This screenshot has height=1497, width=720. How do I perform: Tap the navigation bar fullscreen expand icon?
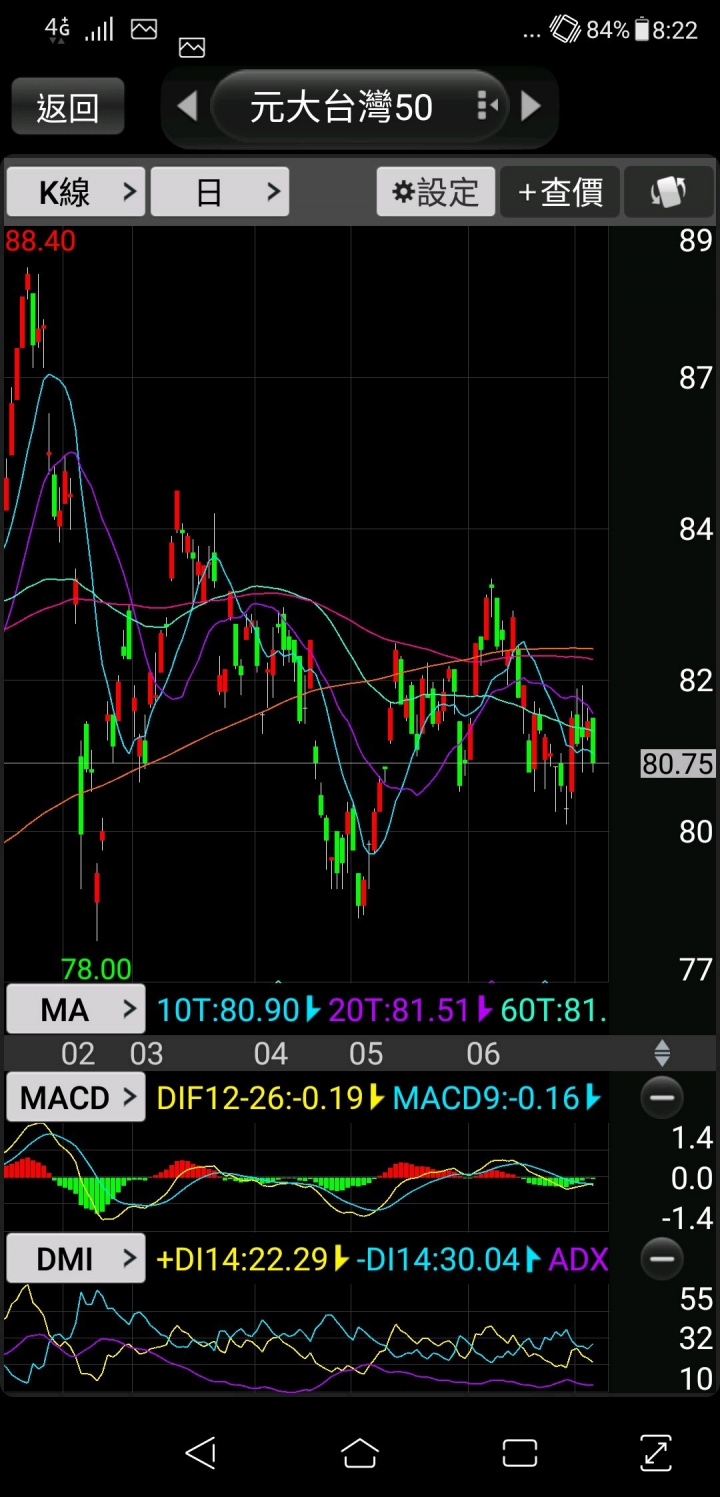655,1452
